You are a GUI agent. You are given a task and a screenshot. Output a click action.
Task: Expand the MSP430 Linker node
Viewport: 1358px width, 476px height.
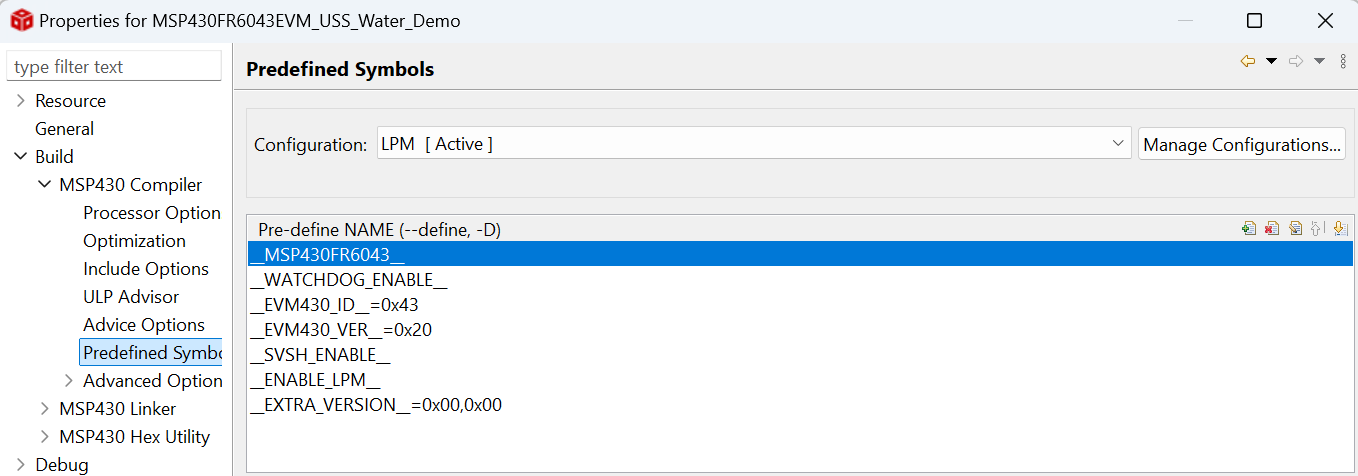pyautogui.click(x=44, y=409)
